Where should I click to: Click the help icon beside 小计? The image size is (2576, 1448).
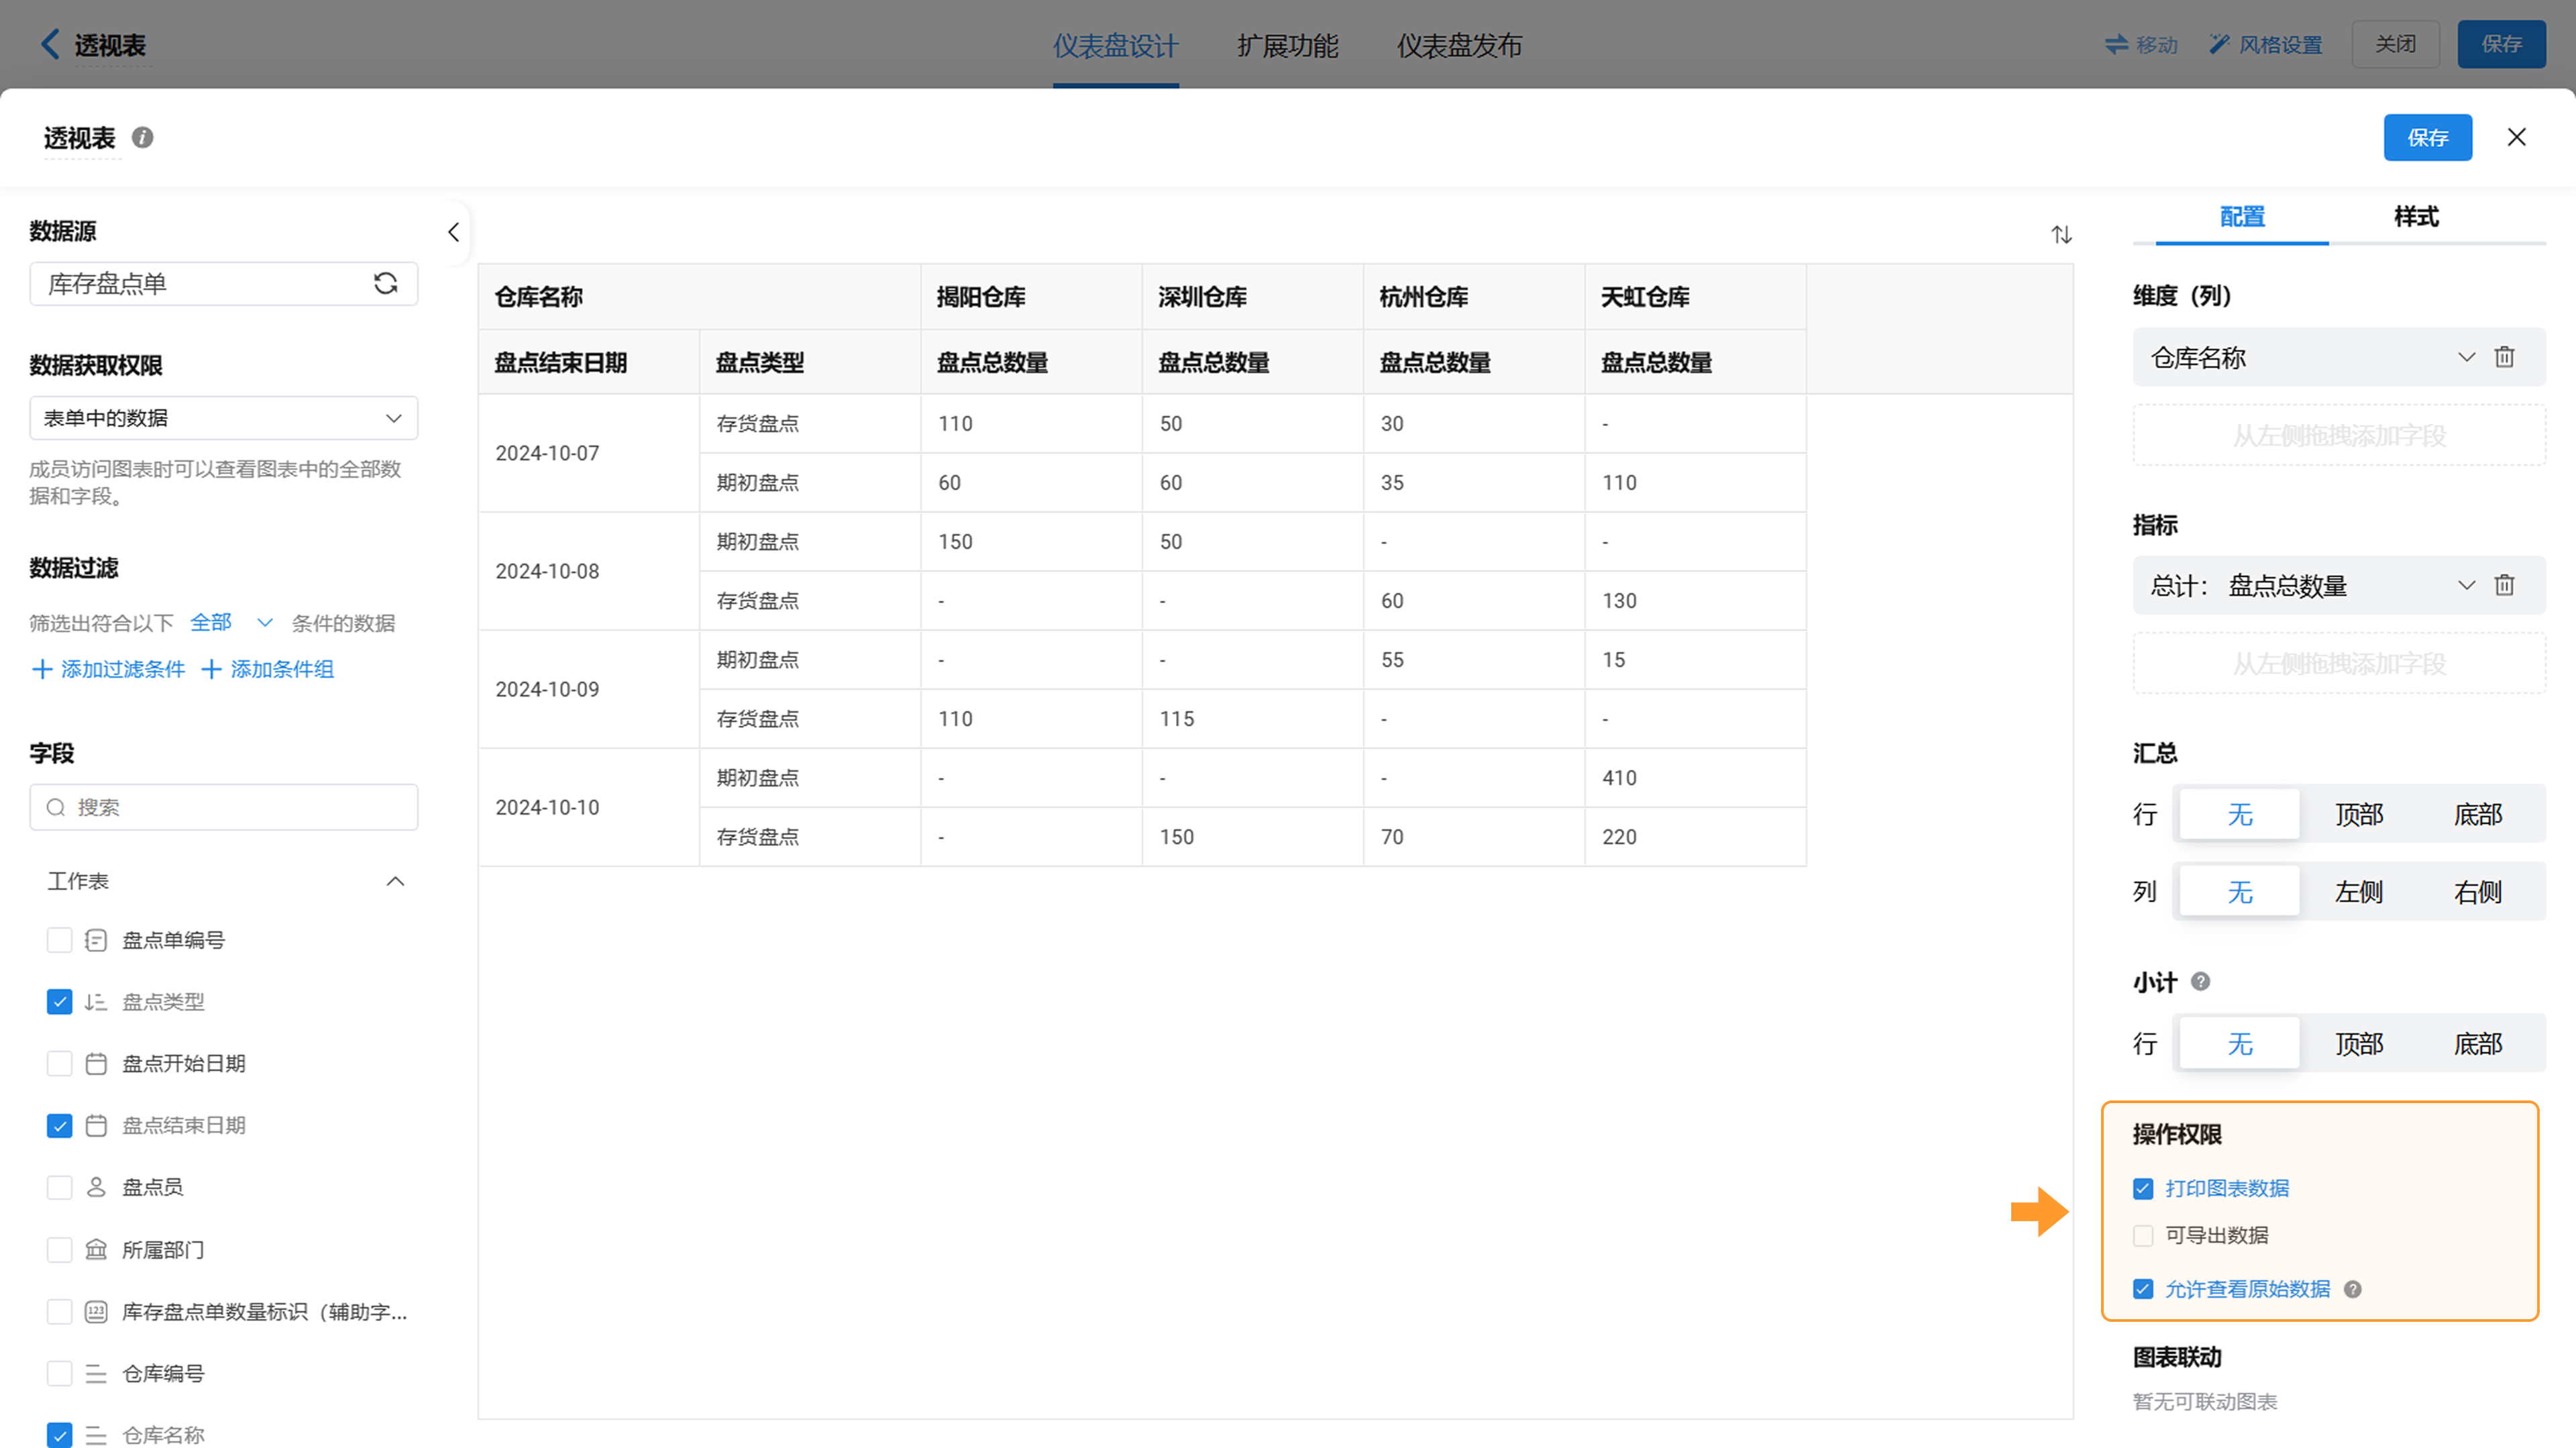point(2200,981)
